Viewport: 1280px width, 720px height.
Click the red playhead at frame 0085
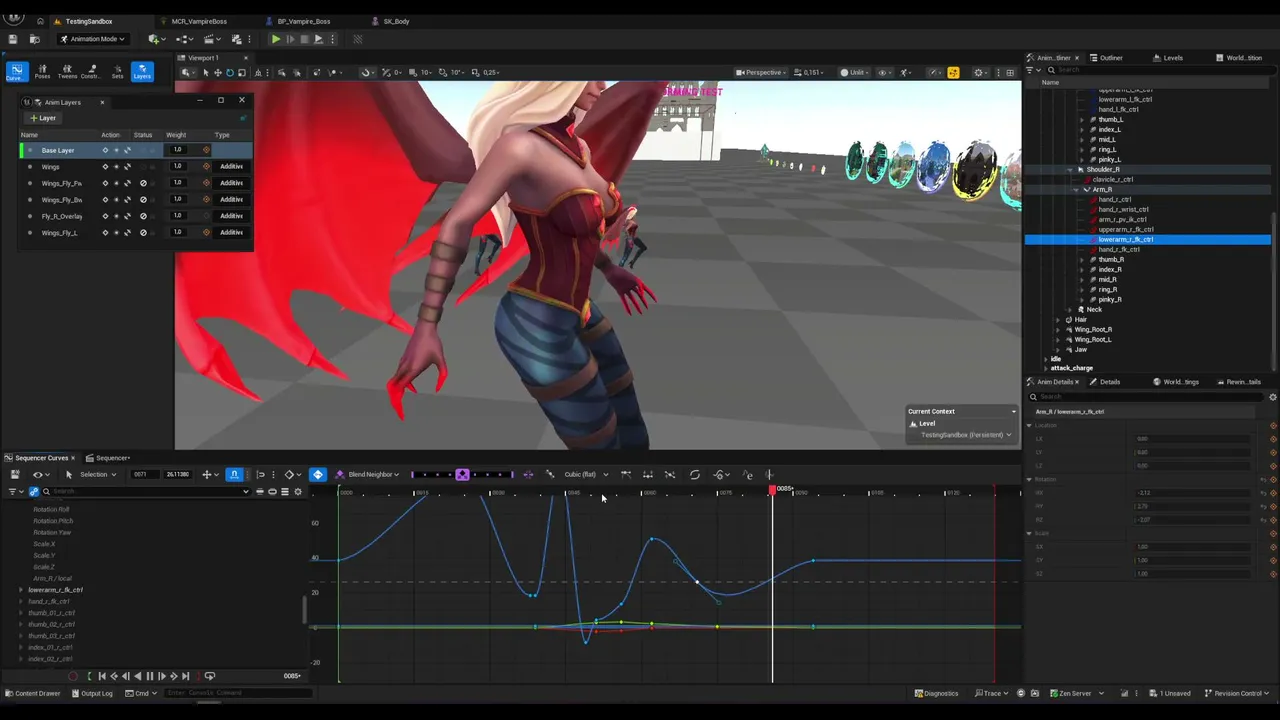click(x=773, y=489)
